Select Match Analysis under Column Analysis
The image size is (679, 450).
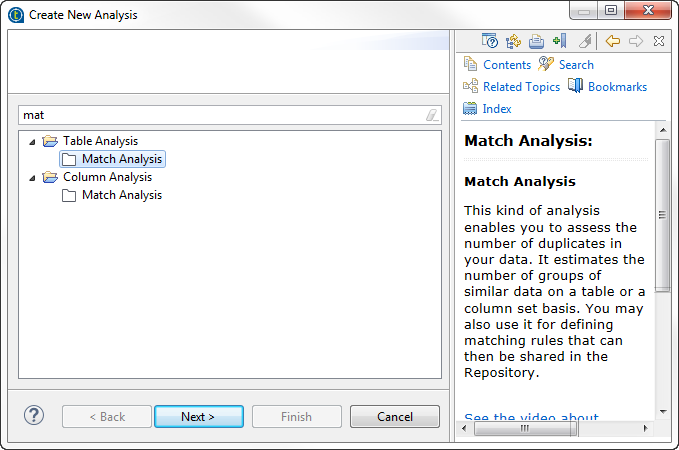121,195
